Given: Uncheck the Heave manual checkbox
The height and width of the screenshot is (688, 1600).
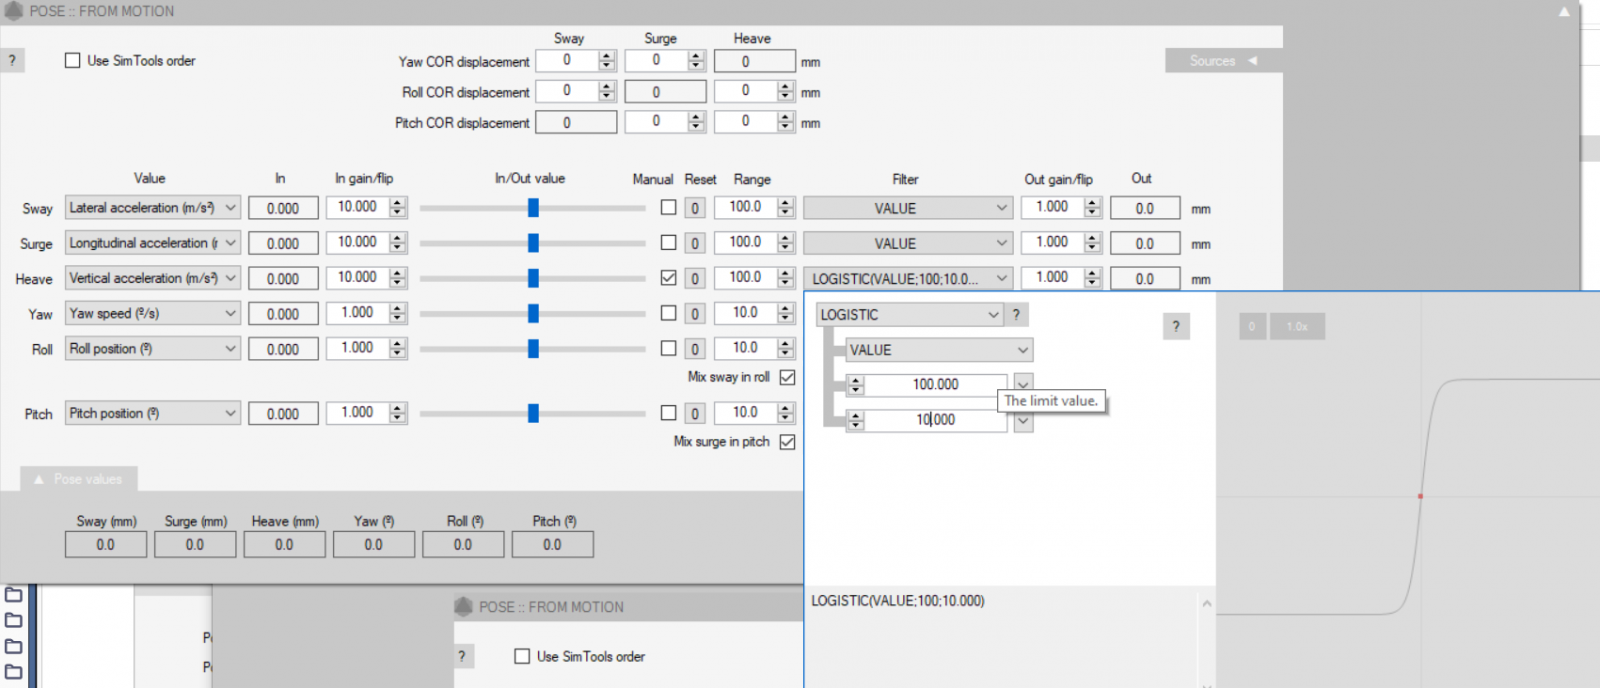Looking at the screenshot, I should 669,277.
